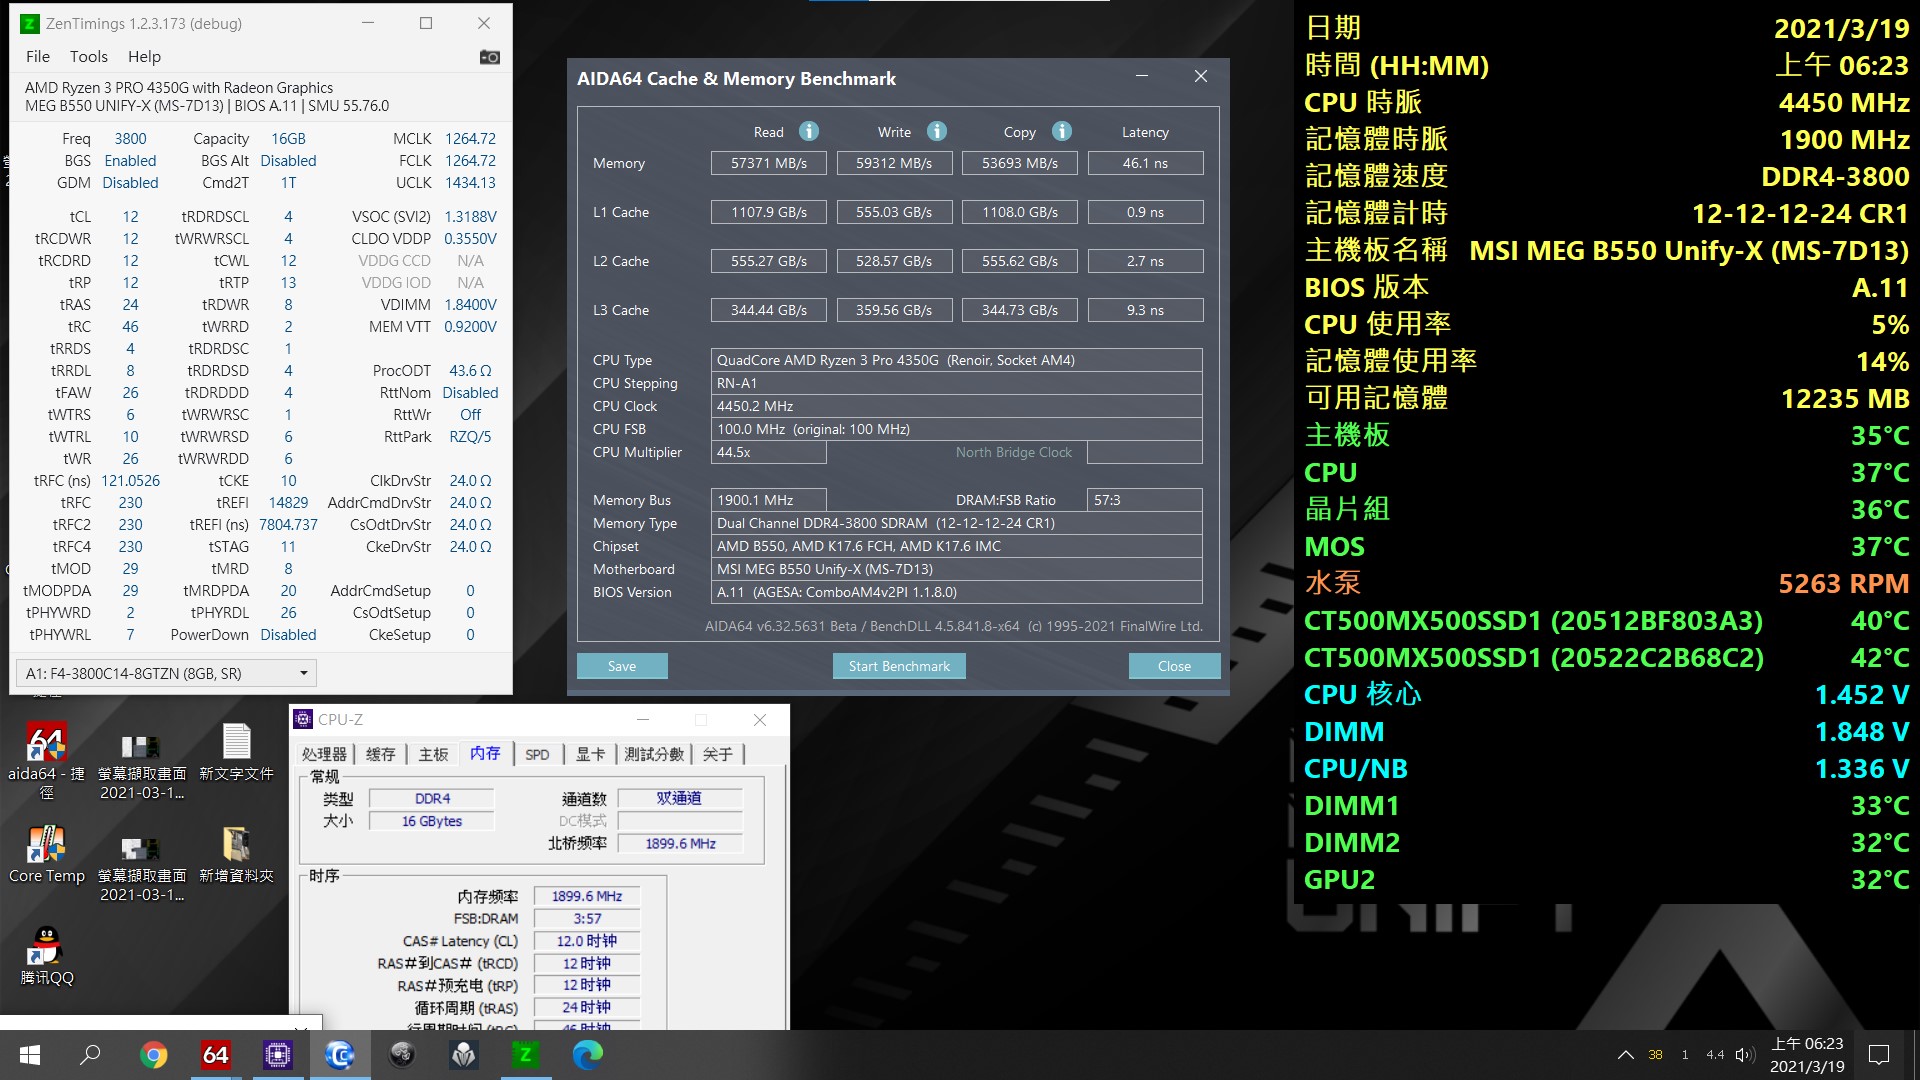Click the L3 Cache Write value 359.56 GB/s

click(894, 310)
